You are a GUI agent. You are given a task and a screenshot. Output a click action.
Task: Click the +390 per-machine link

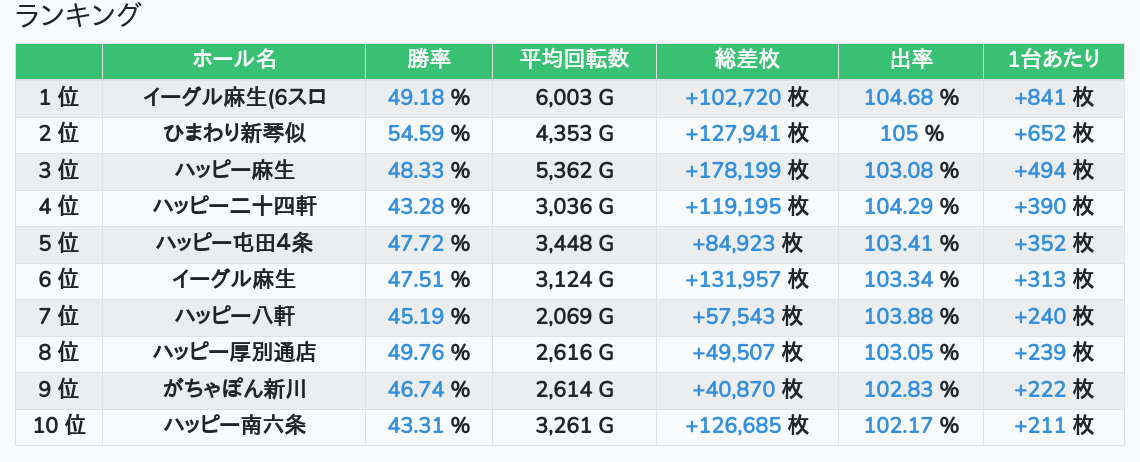tap(1040, 207)
